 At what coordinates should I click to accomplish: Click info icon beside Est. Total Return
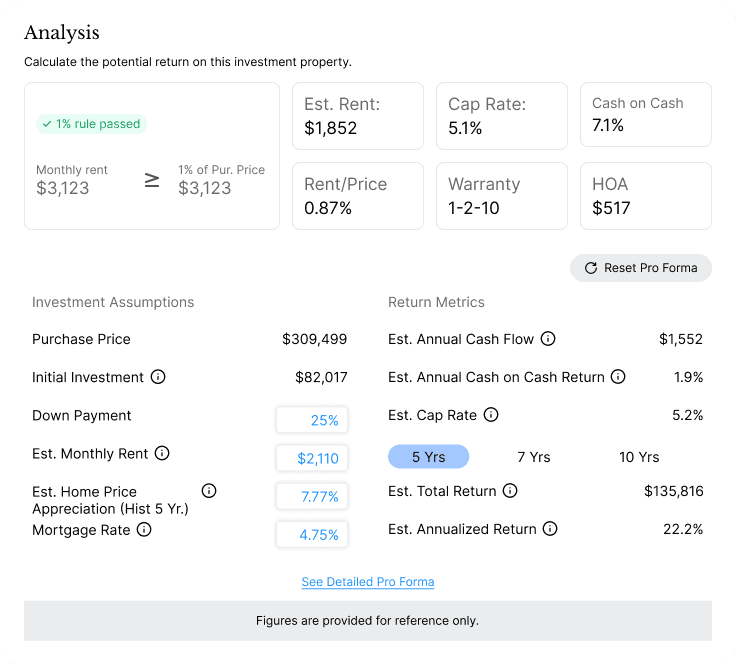pyautogui.click(x=510, y=491)
